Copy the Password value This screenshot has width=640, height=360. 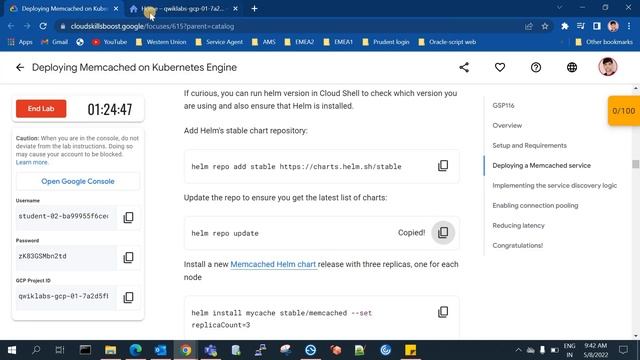128,257
